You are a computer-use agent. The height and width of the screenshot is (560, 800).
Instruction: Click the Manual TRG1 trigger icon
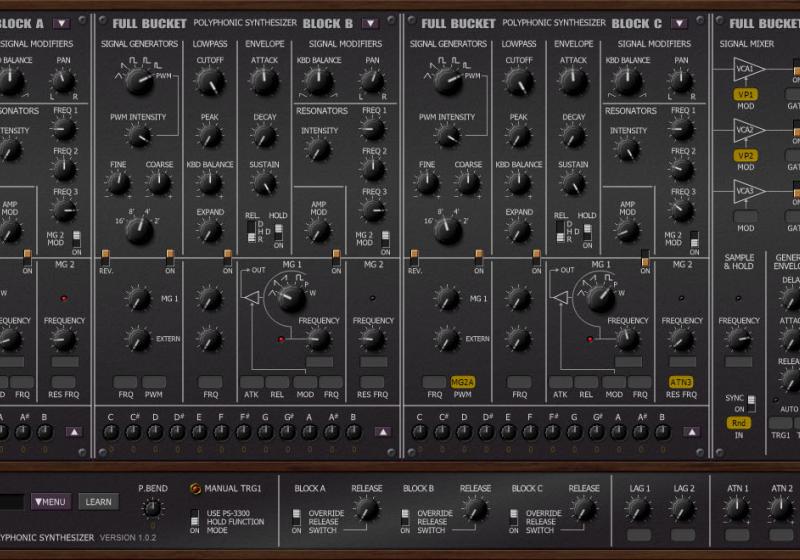(195, 489)
